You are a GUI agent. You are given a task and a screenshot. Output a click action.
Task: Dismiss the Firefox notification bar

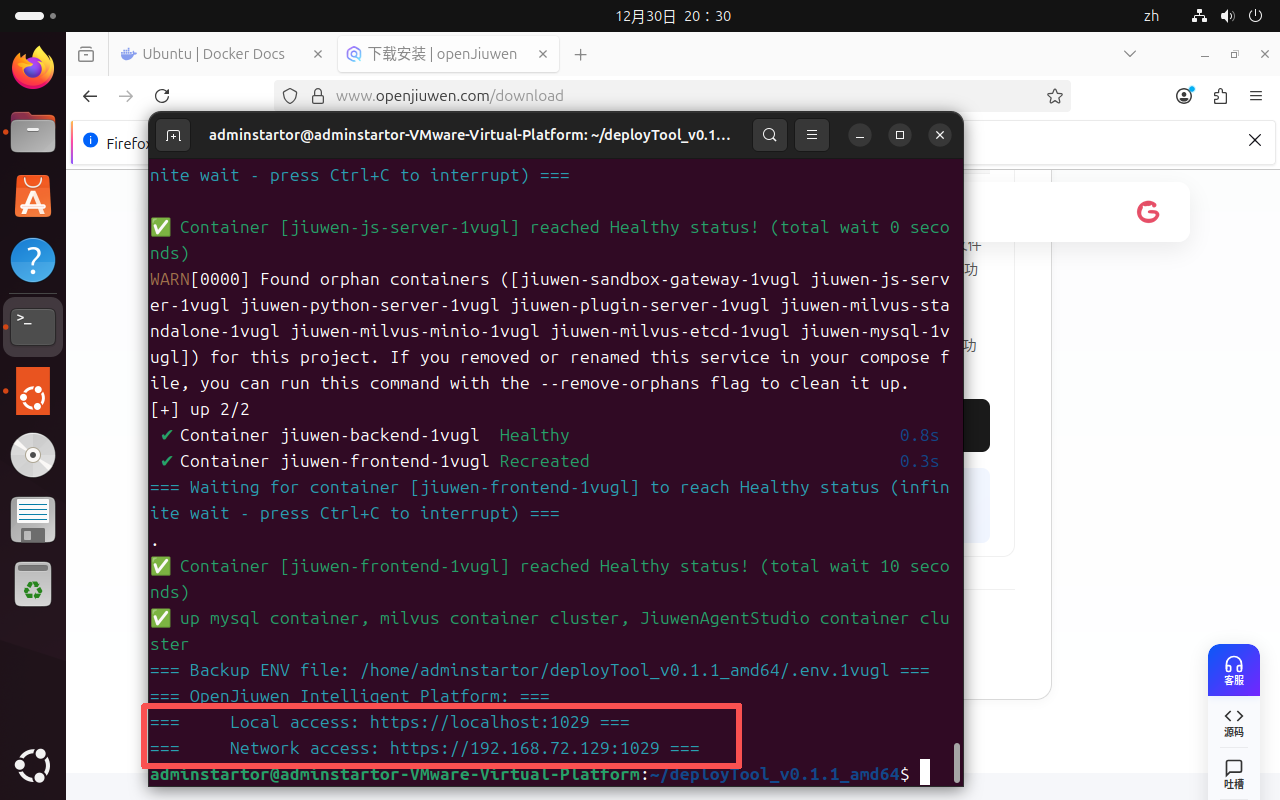tap(1255, 141)
